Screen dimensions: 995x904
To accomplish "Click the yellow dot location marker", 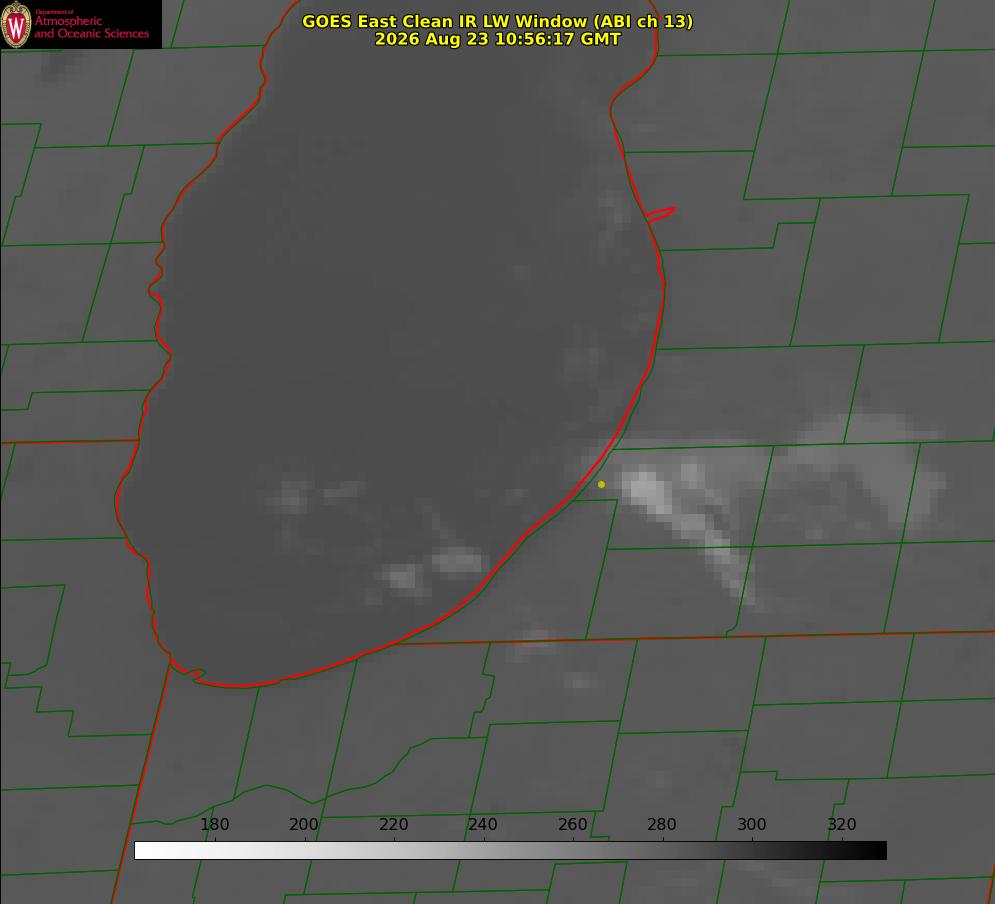I will 601,484.
